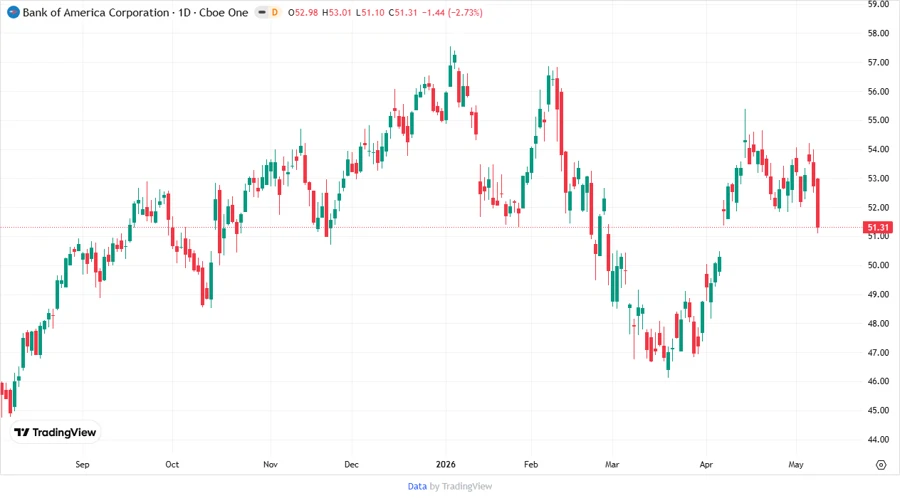Open chart settings gear icon
Viewport: 900px width, 498px height.
881,465
